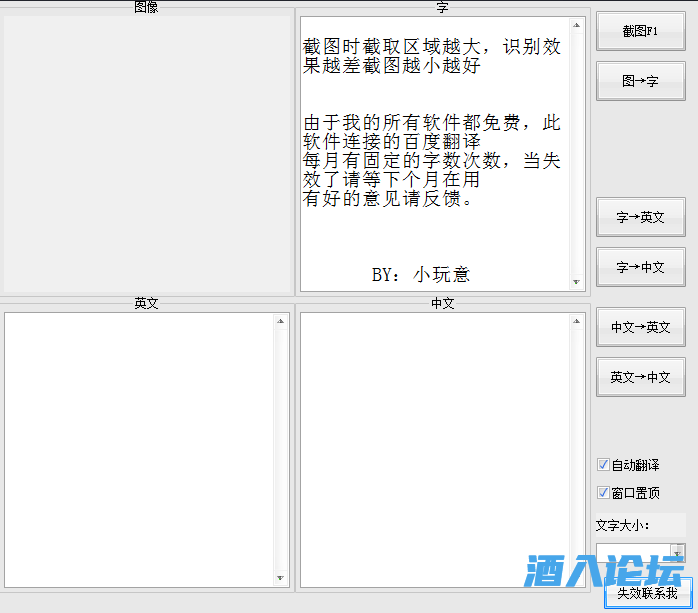The height and width of the screenshot is (613, 698).
Task: Click the 失效联系我 contact button
Action: point(647,593)
